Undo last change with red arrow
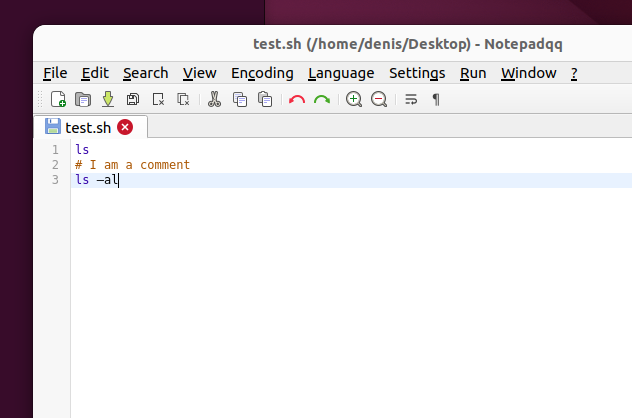Image resolution: width=632 pixels, height=418 pixels. click(x=297, y=99)
